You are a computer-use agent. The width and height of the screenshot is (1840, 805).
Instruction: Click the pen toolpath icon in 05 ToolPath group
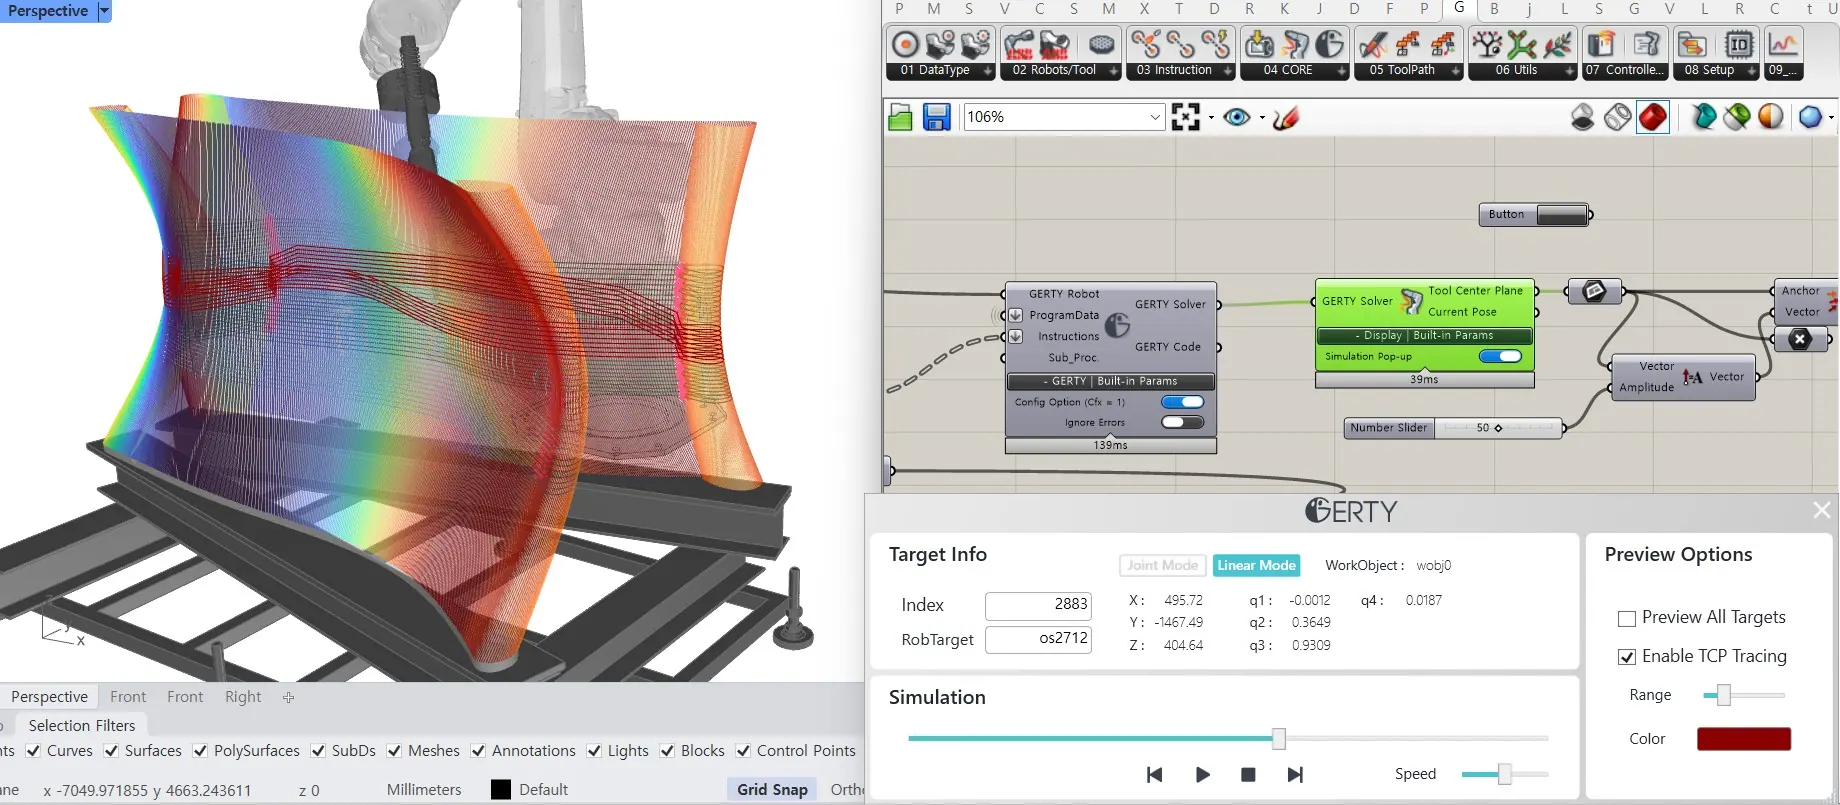click(x=1374, y=45)
